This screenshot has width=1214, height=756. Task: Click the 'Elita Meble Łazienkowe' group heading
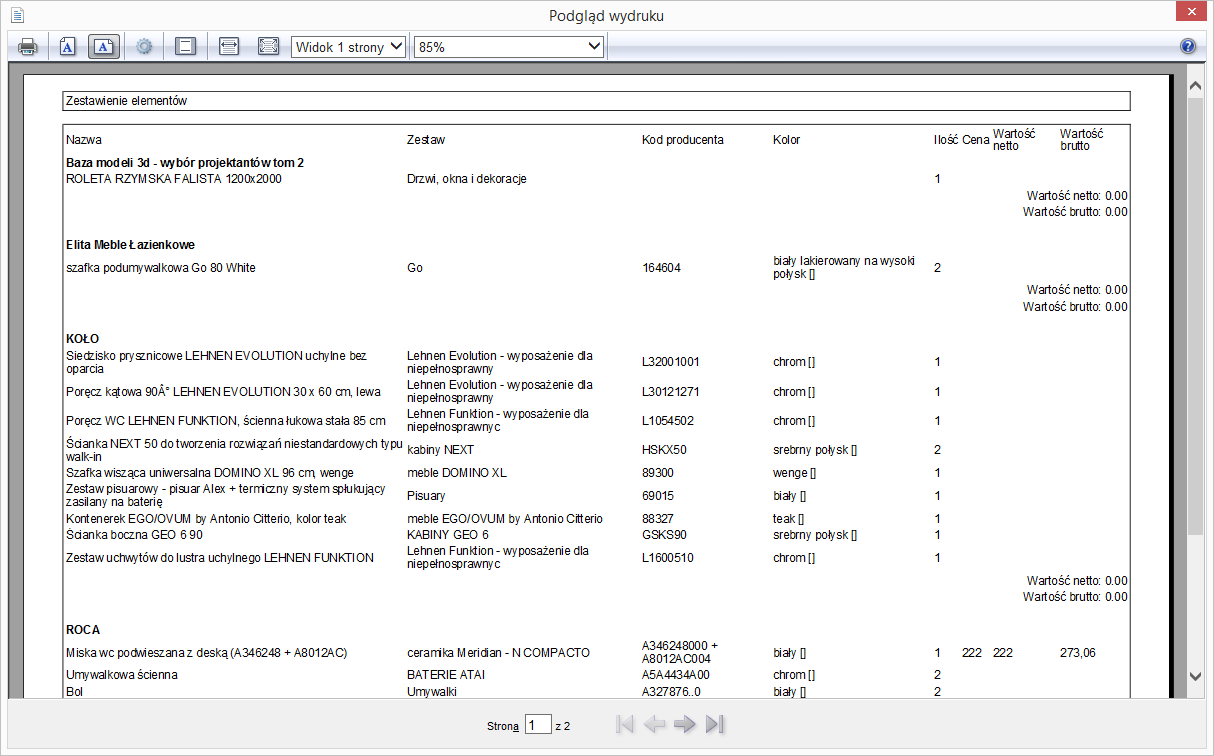pos(130,245)
